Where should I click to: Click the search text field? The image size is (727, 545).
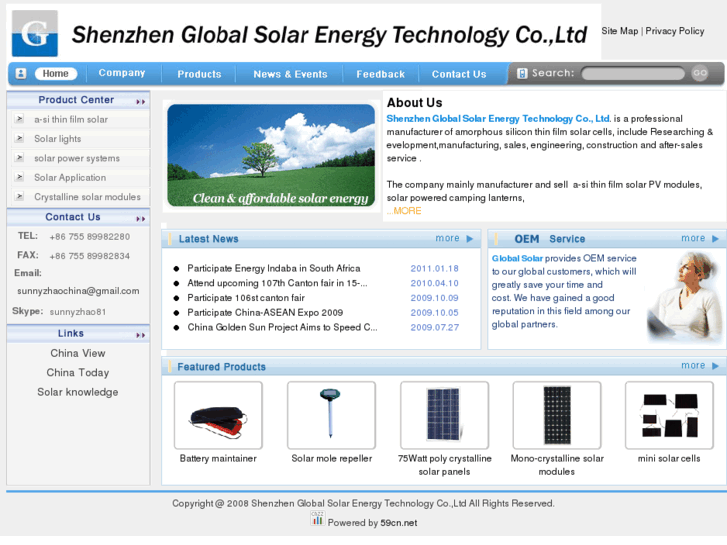pyautogui.click(x=633, y=73)
